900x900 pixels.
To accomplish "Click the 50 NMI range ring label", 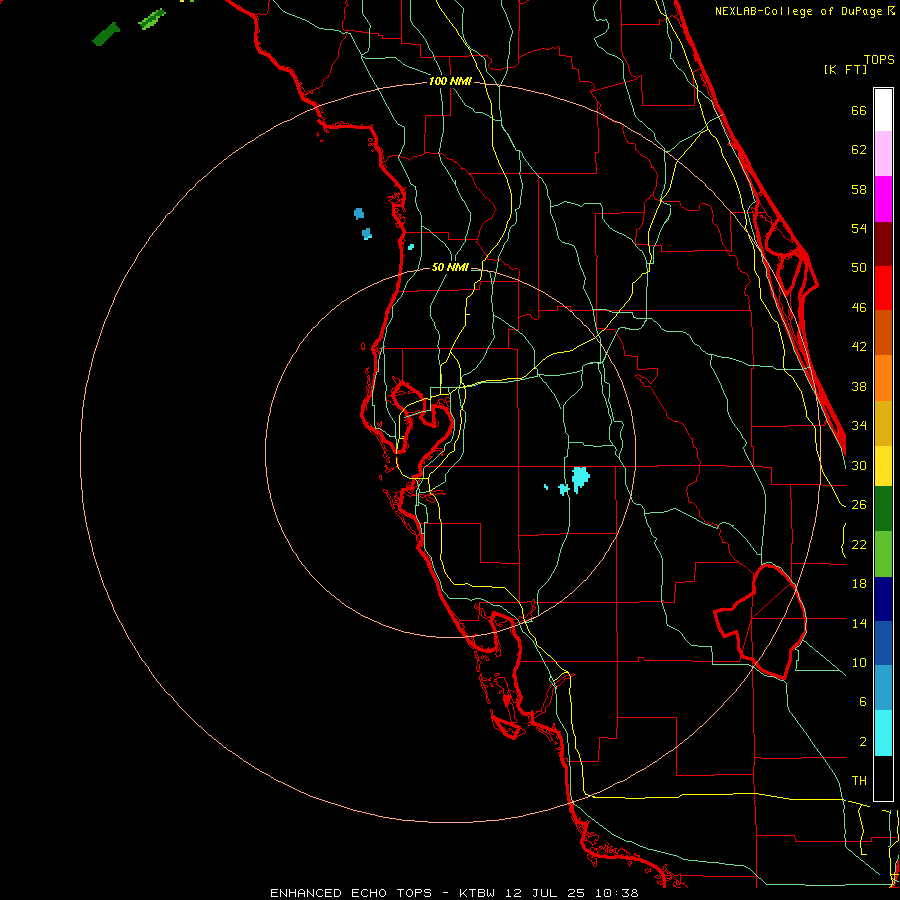I will pyautogui.click(x=450, y=267).
